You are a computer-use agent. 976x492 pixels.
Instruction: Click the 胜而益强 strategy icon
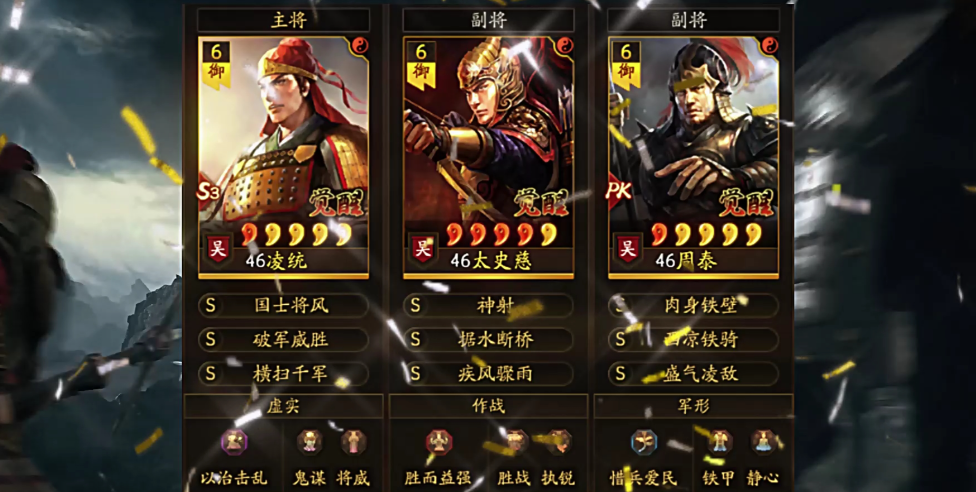tap(439, 442)
